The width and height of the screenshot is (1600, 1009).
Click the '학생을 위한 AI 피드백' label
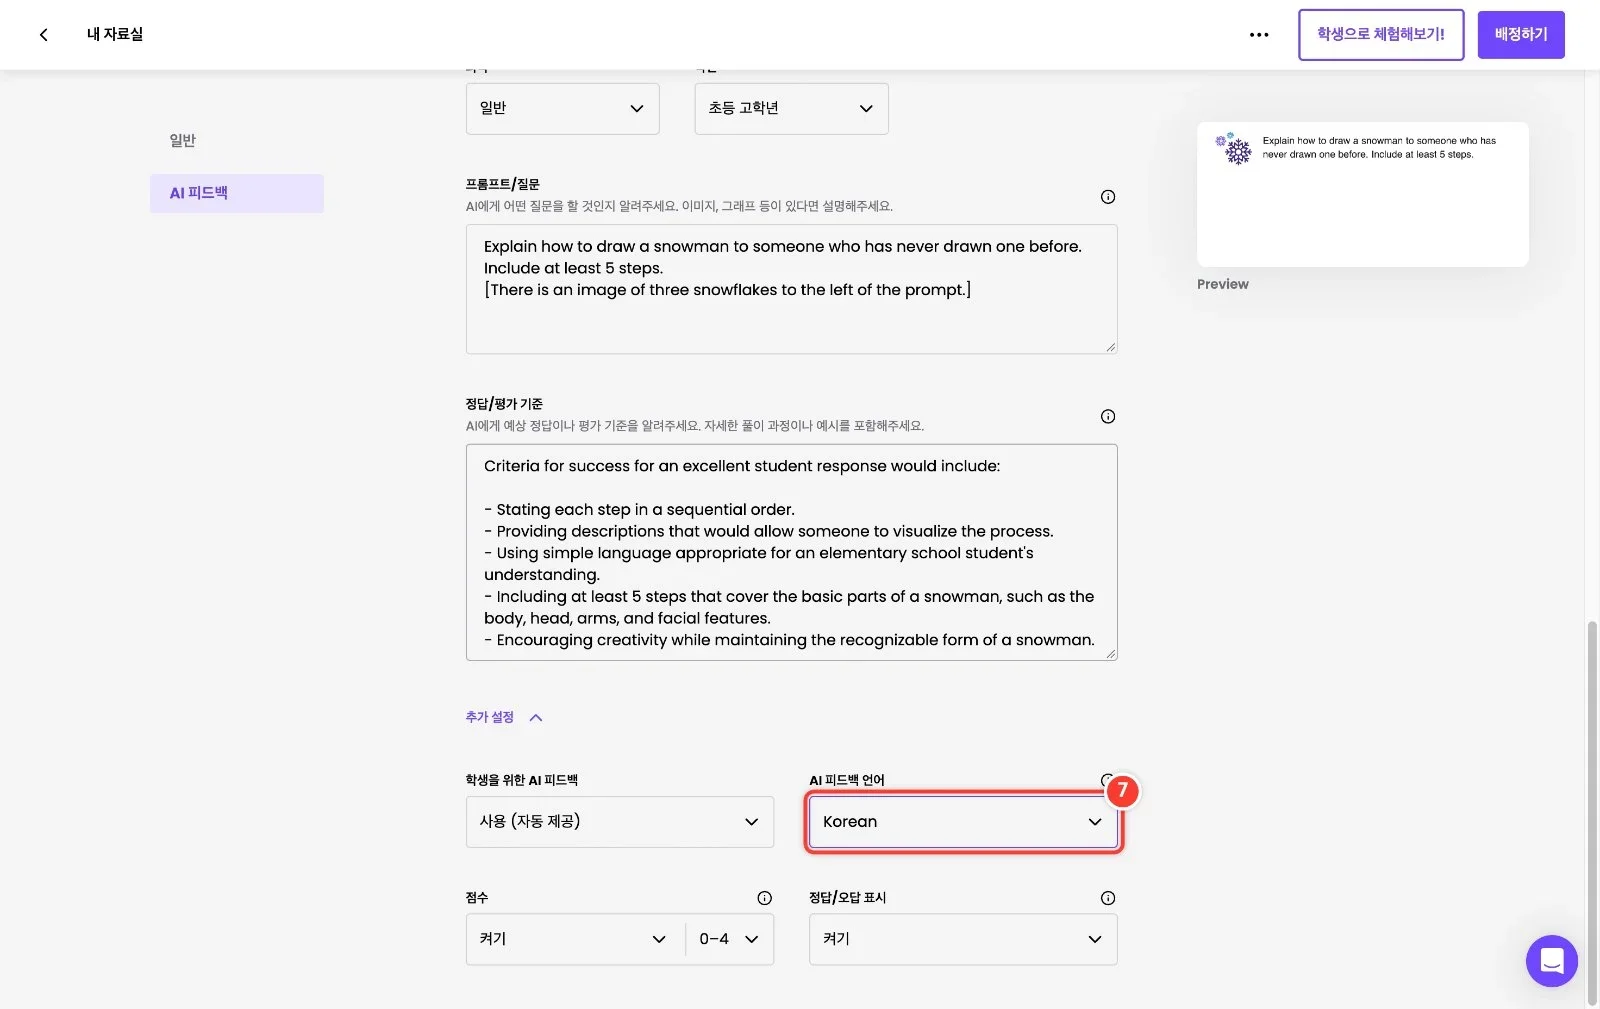pos(521,780)
